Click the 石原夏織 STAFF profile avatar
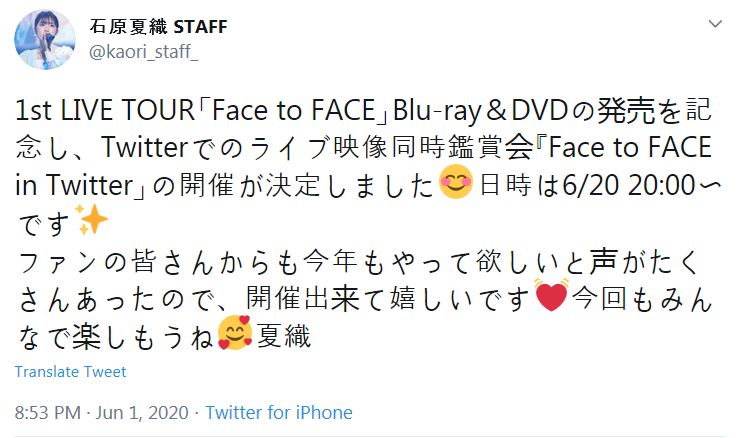The image size is (742, 438). tap(44, 39)
